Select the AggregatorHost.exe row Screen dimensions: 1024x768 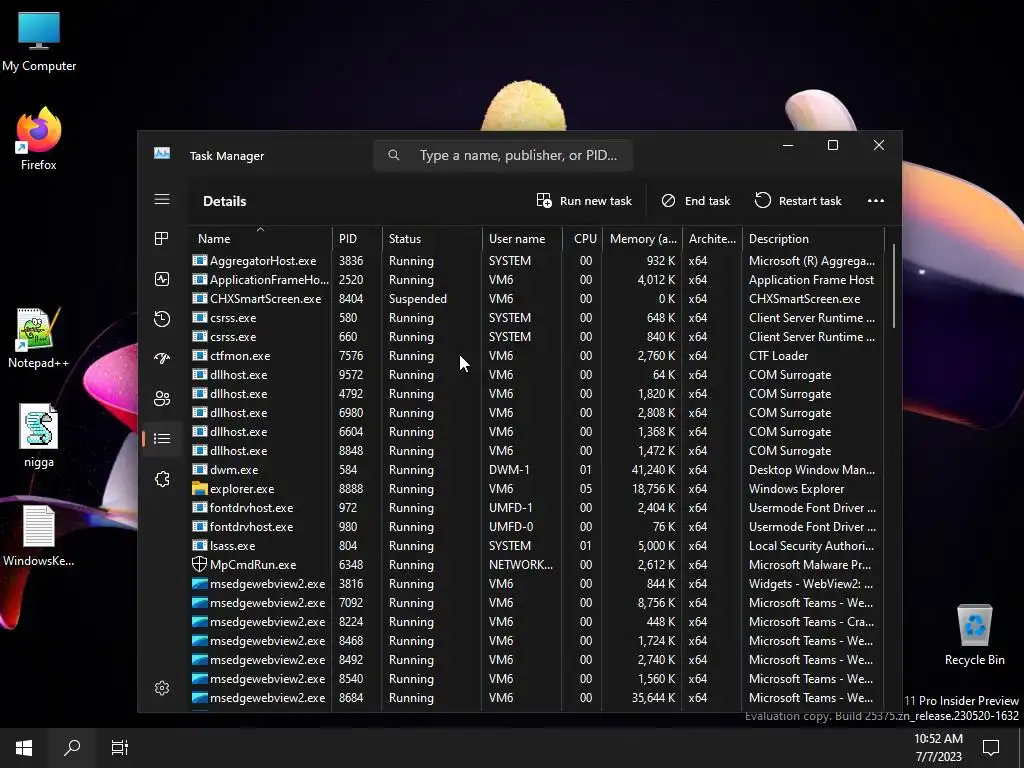tap(537, 261)
